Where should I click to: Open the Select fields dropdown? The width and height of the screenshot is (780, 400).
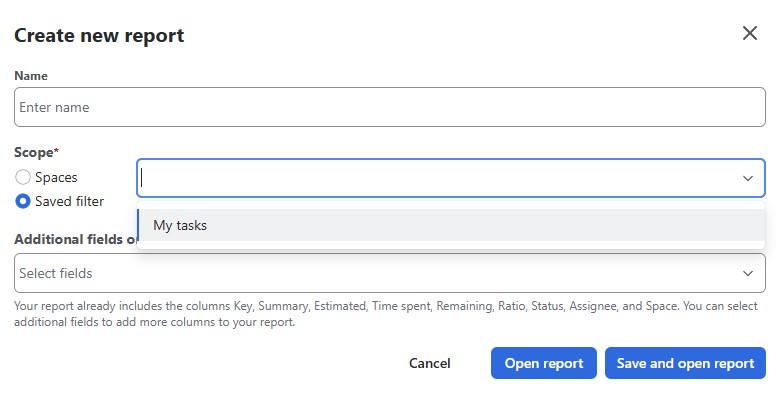(380, 273)
